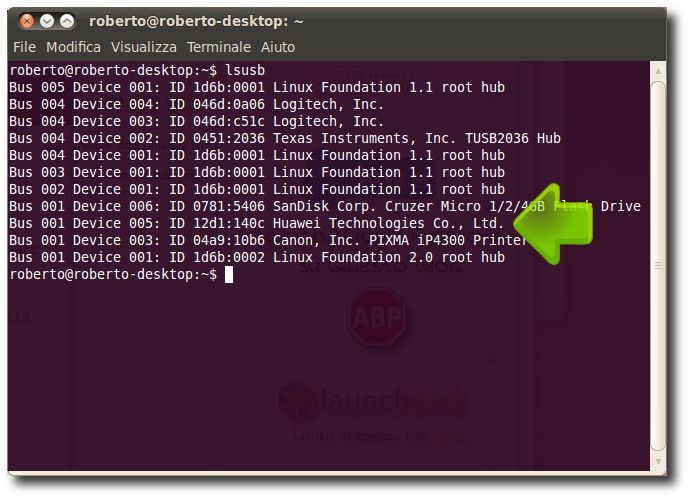Click the SanDisk Cruzer Micro line
The width and height of the screenshot is (690, 499).
(x=325, y=206)
